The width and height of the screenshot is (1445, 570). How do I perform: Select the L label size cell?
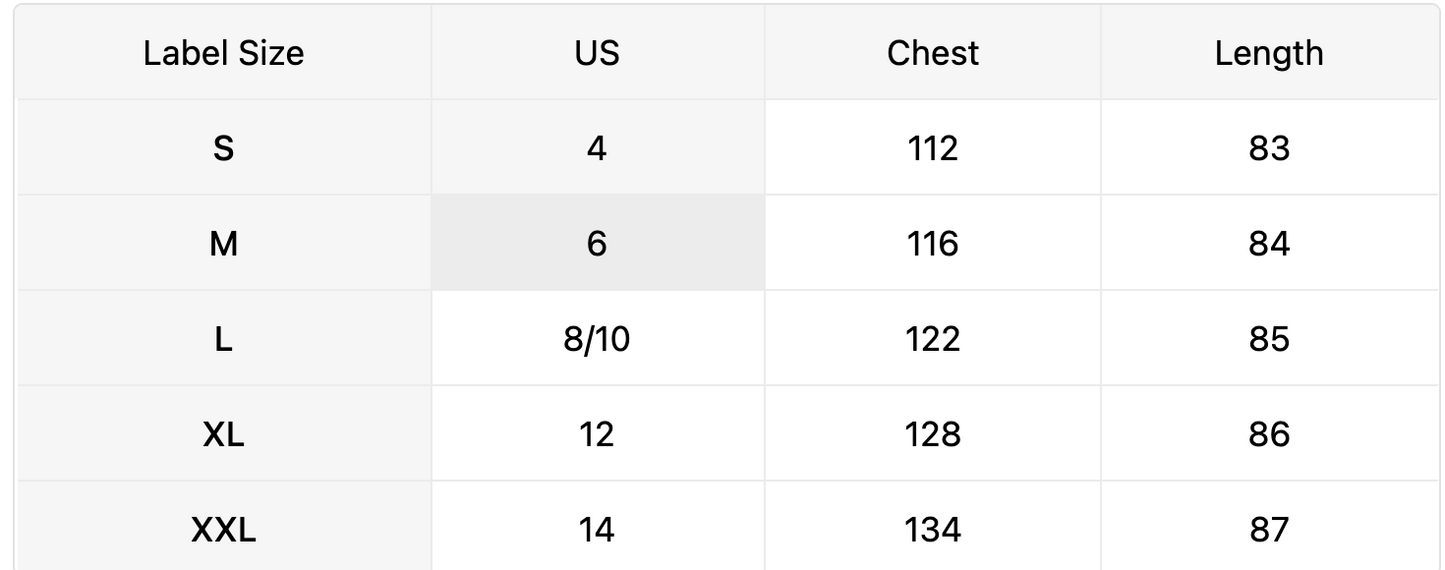point(223,338)
